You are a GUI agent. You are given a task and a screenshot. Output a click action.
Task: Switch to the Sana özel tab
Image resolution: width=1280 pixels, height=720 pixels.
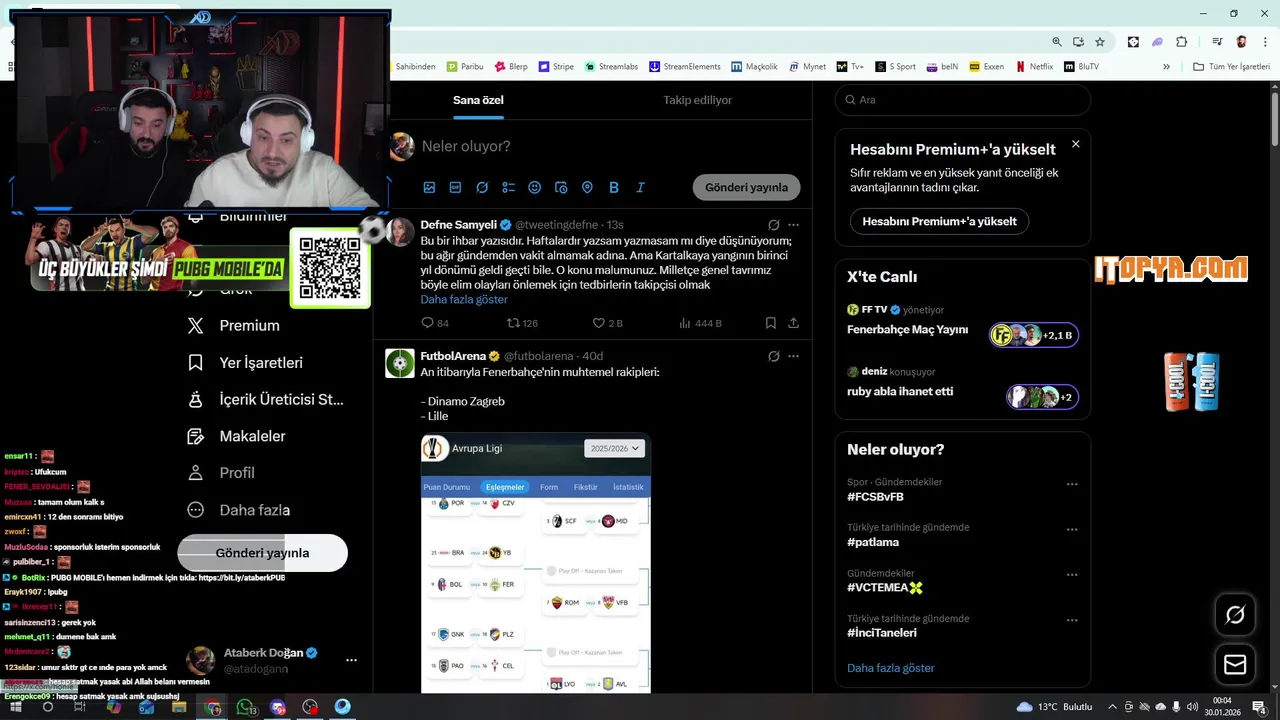[478, 100]
